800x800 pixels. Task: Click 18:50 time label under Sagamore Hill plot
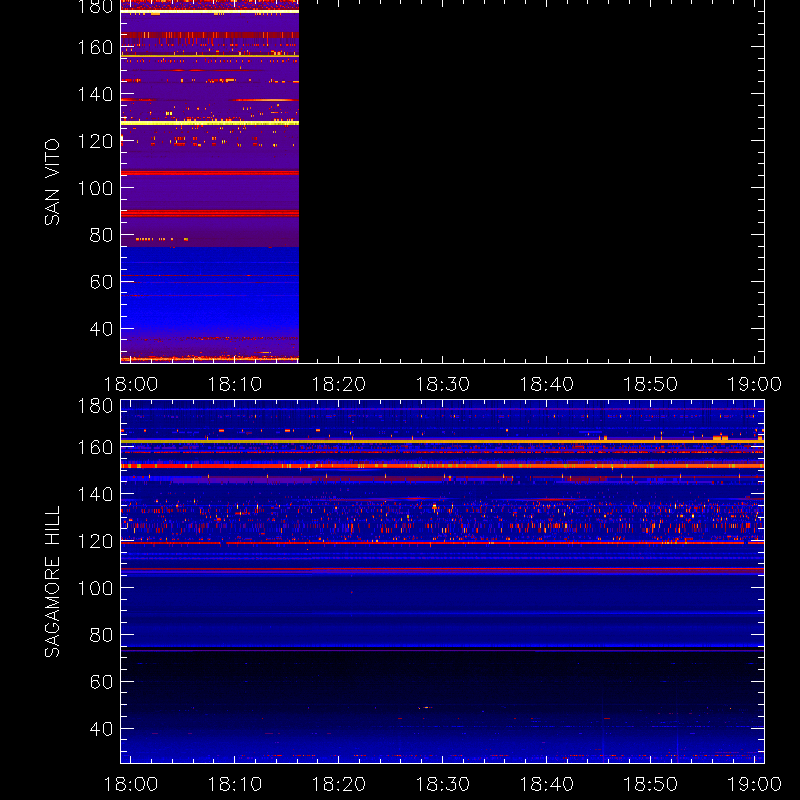(651, 784)
